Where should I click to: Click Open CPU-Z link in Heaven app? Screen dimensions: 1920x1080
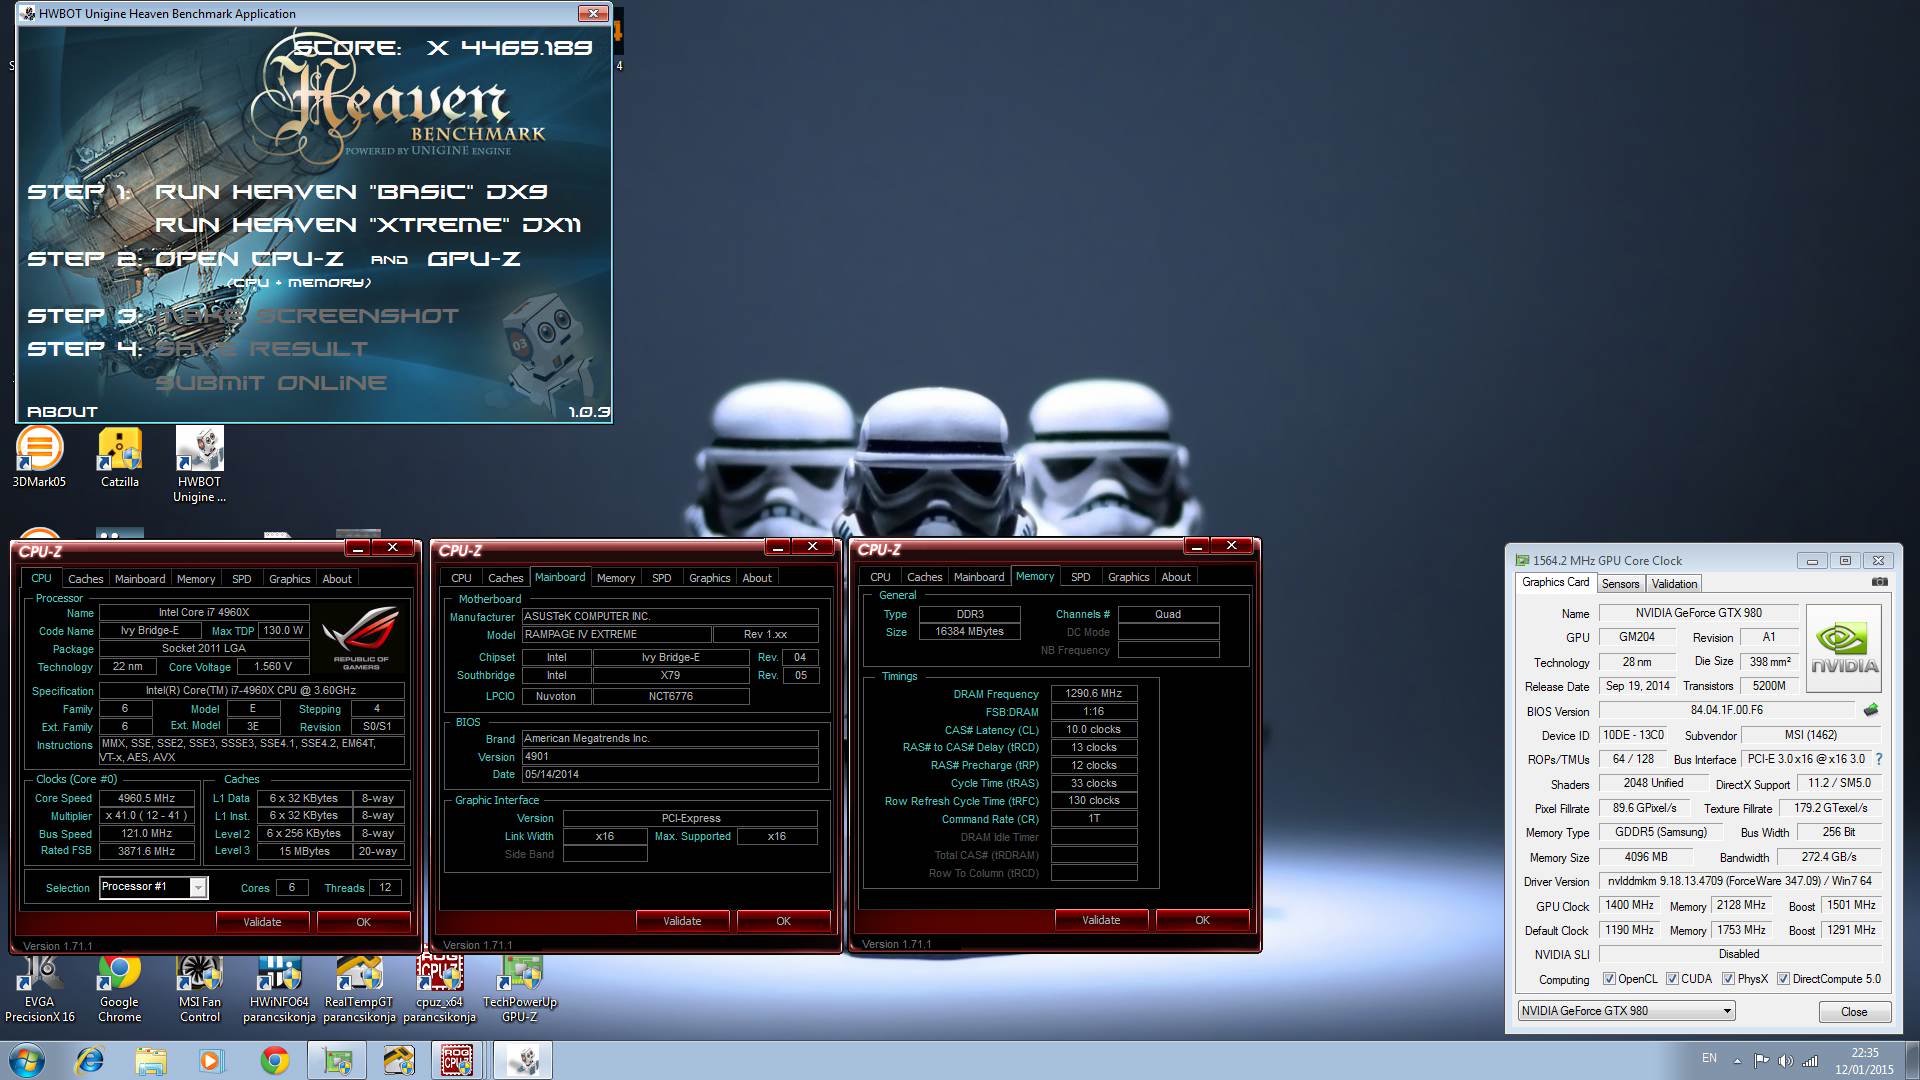(x=249, y=259)
